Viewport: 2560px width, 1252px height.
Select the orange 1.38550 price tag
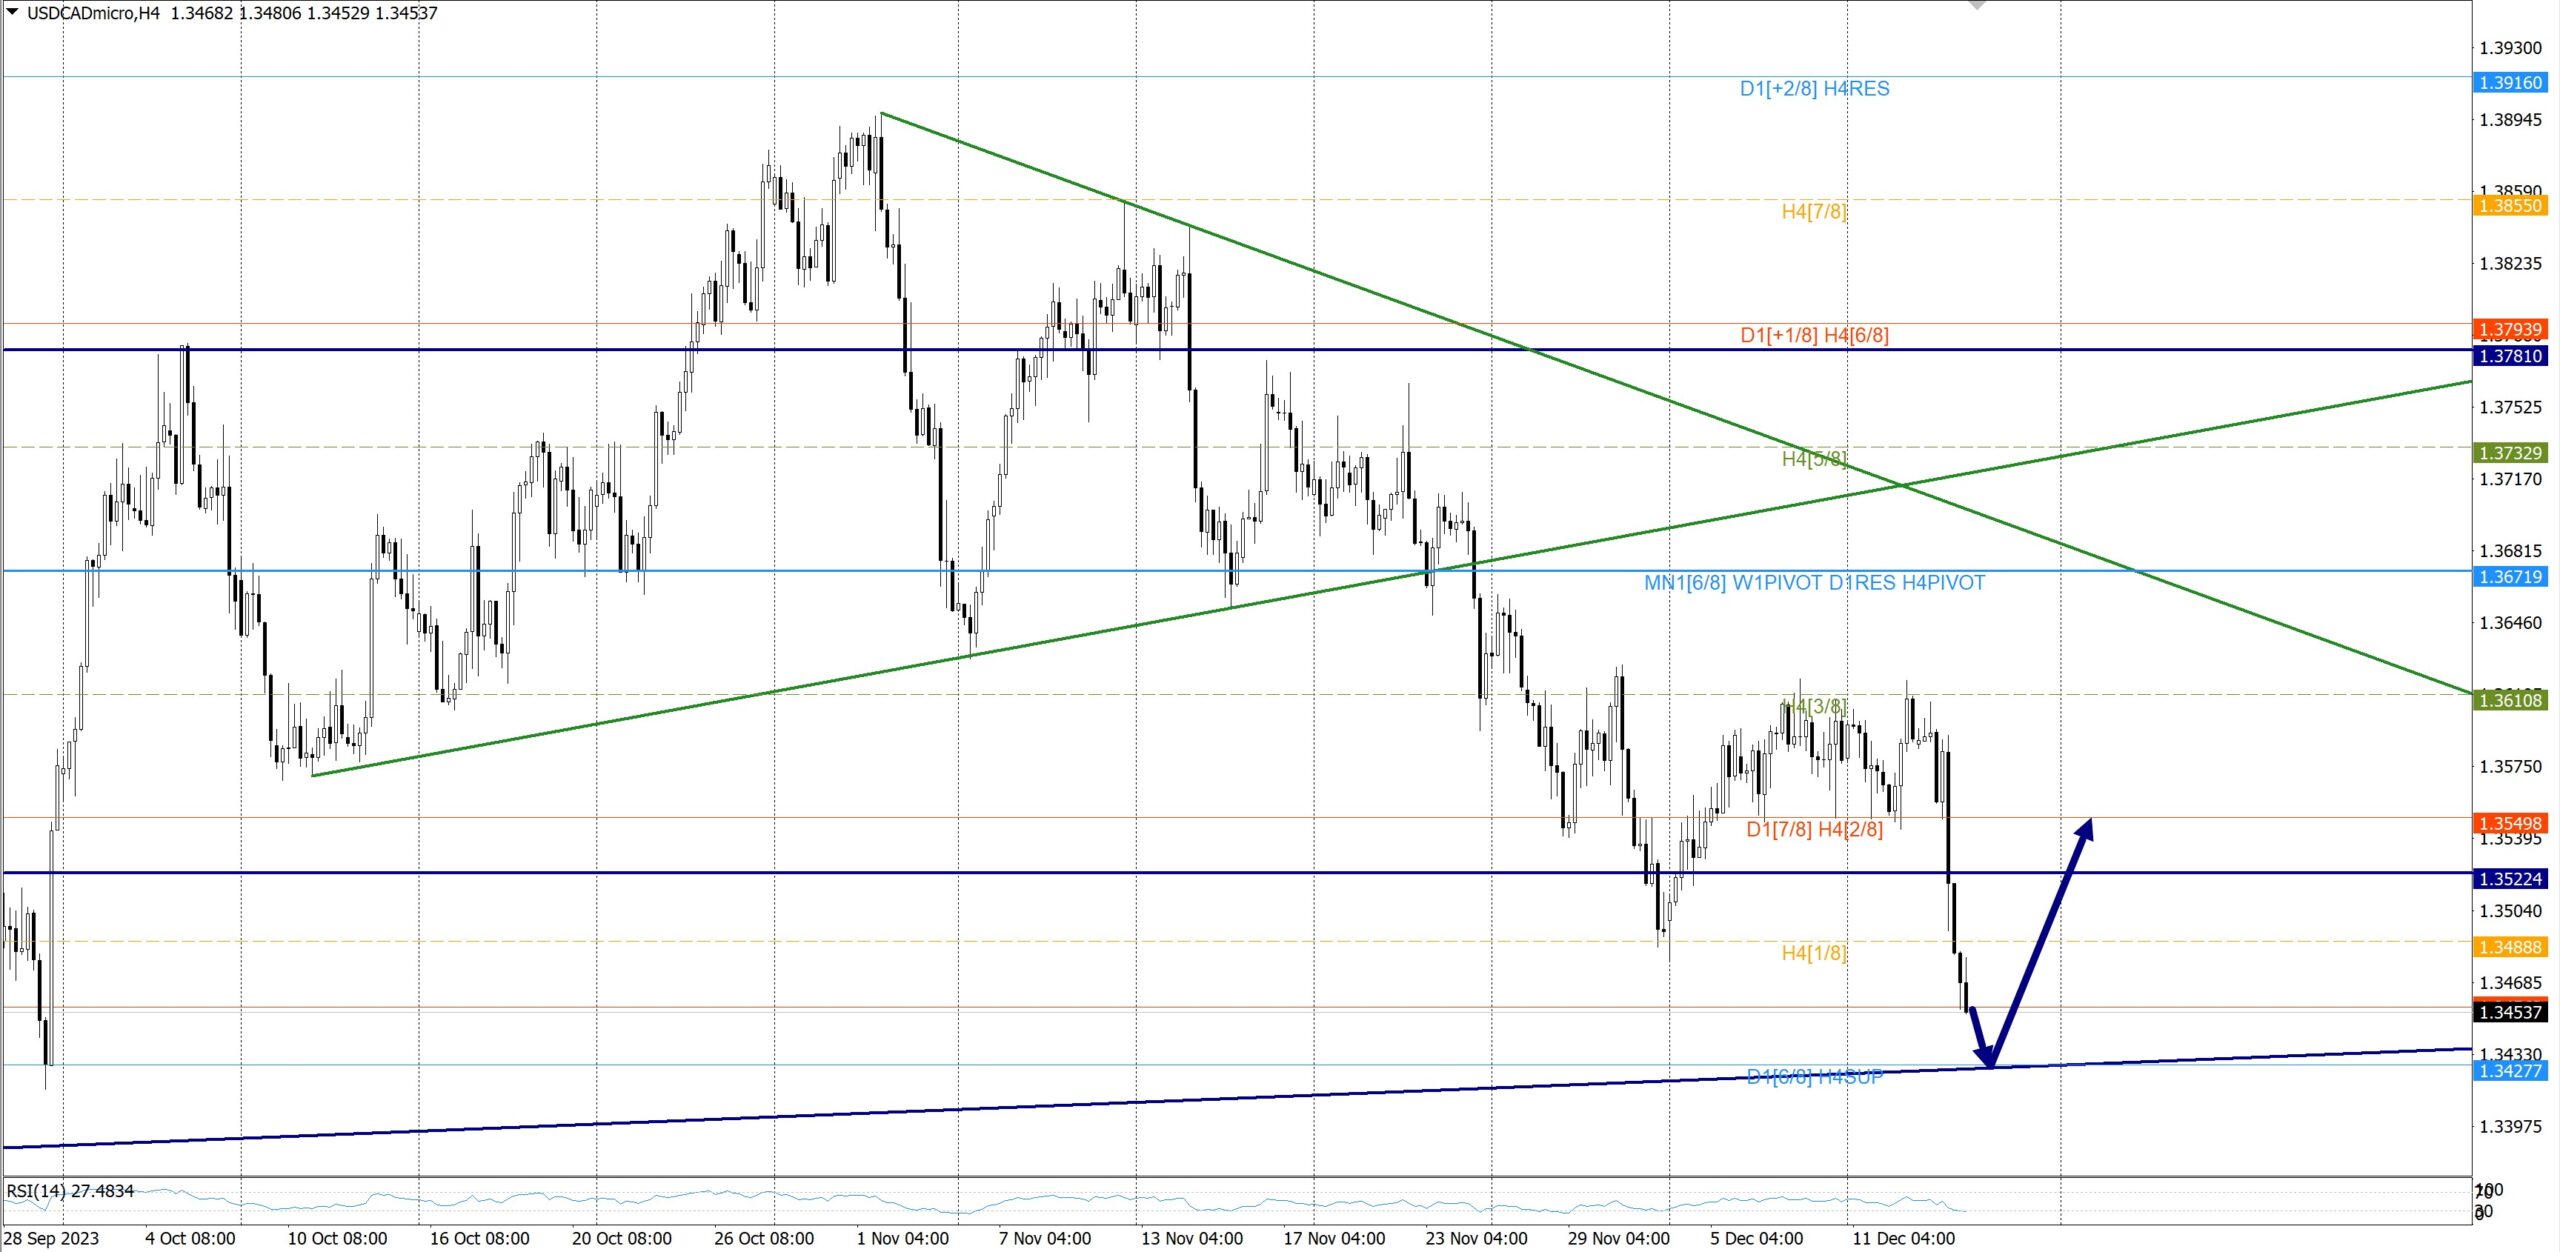2510,206
